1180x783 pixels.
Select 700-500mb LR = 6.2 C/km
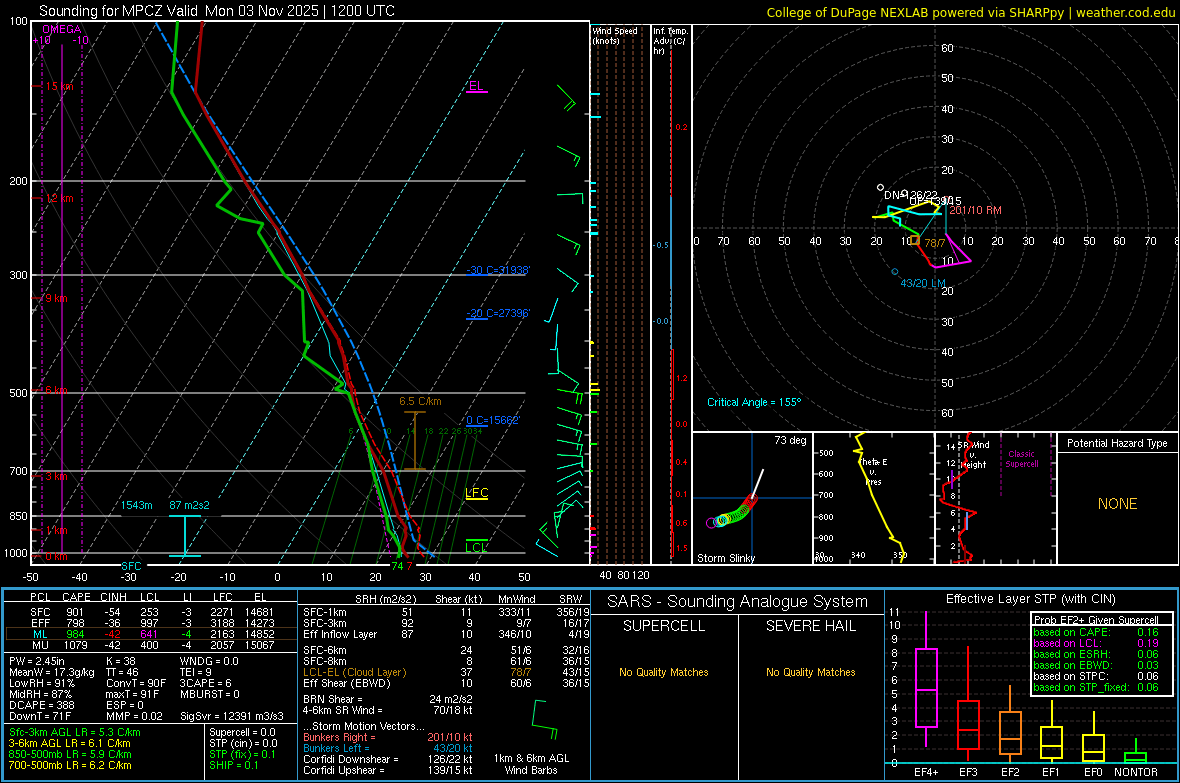[70, 765]
